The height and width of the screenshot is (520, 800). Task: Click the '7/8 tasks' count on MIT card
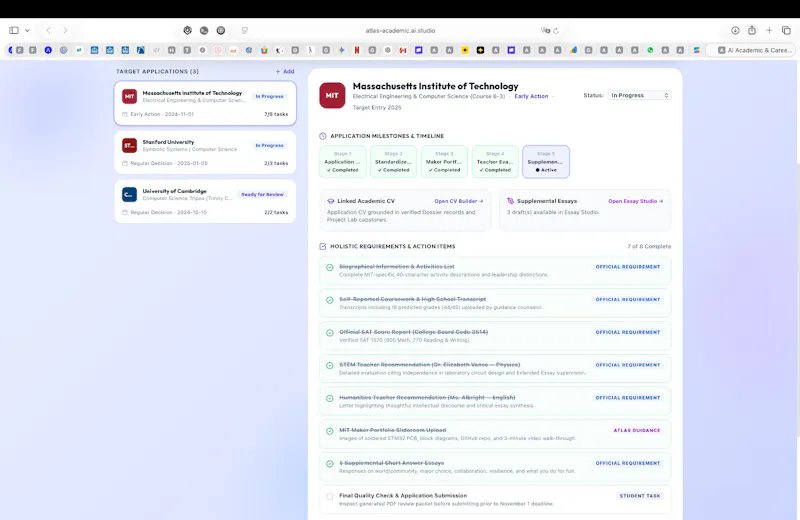coord(276,114)
